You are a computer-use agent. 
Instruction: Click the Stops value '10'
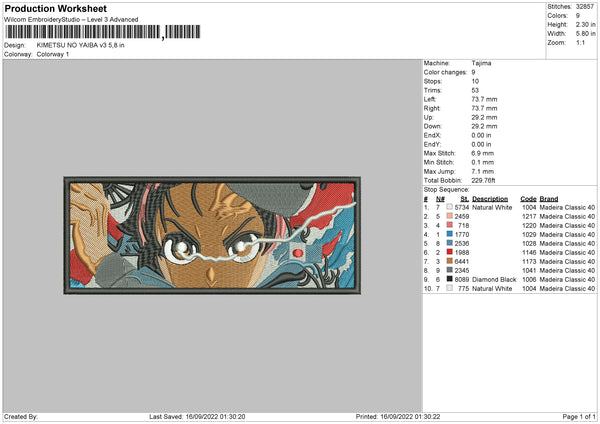(x=475, y=82)
